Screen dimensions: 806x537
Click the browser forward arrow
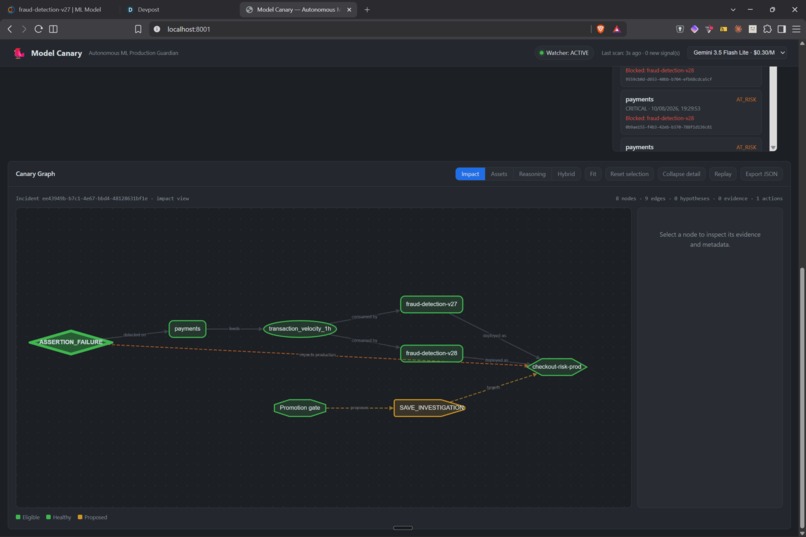point(24,29)
